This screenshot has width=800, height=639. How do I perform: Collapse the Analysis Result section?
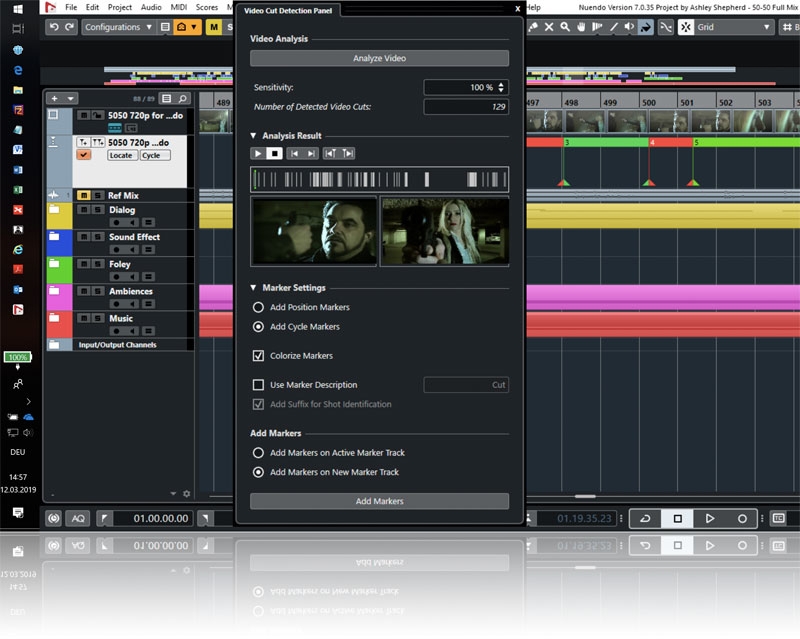coord(254,135)
